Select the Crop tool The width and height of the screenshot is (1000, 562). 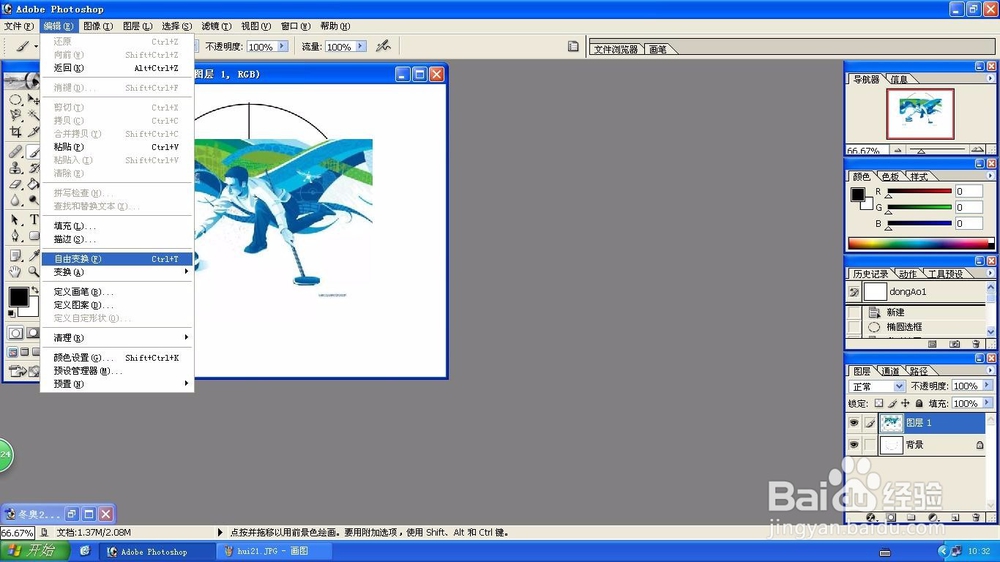[x=15, y=132]
